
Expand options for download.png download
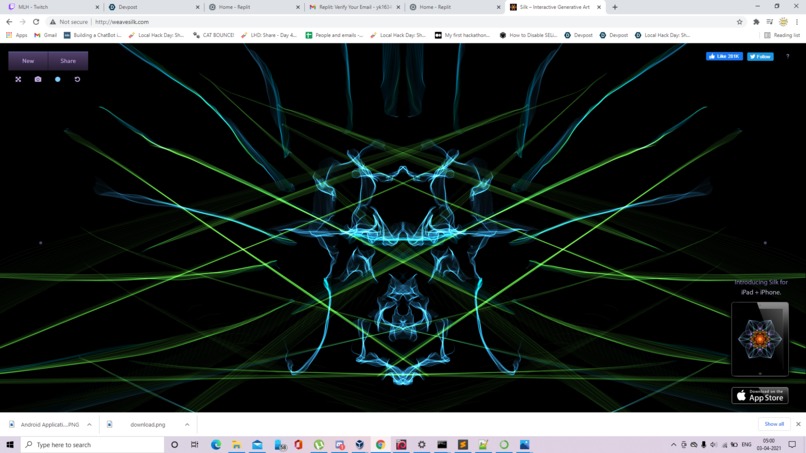pos(187,424)
